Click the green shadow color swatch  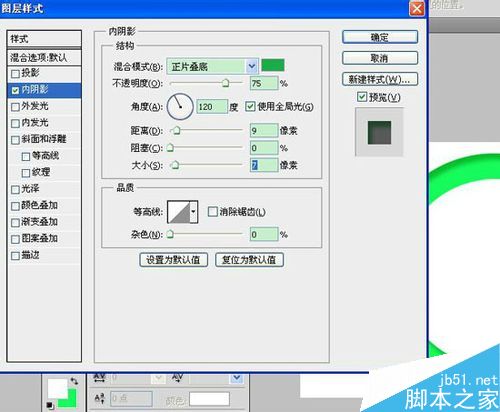click(x=273, y=65)
